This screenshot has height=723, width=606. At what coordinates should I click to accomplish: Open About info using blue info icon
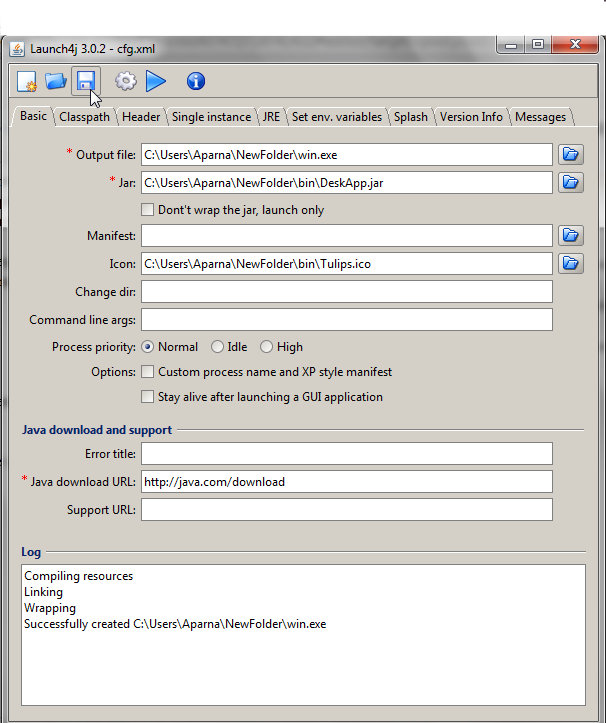196,81
